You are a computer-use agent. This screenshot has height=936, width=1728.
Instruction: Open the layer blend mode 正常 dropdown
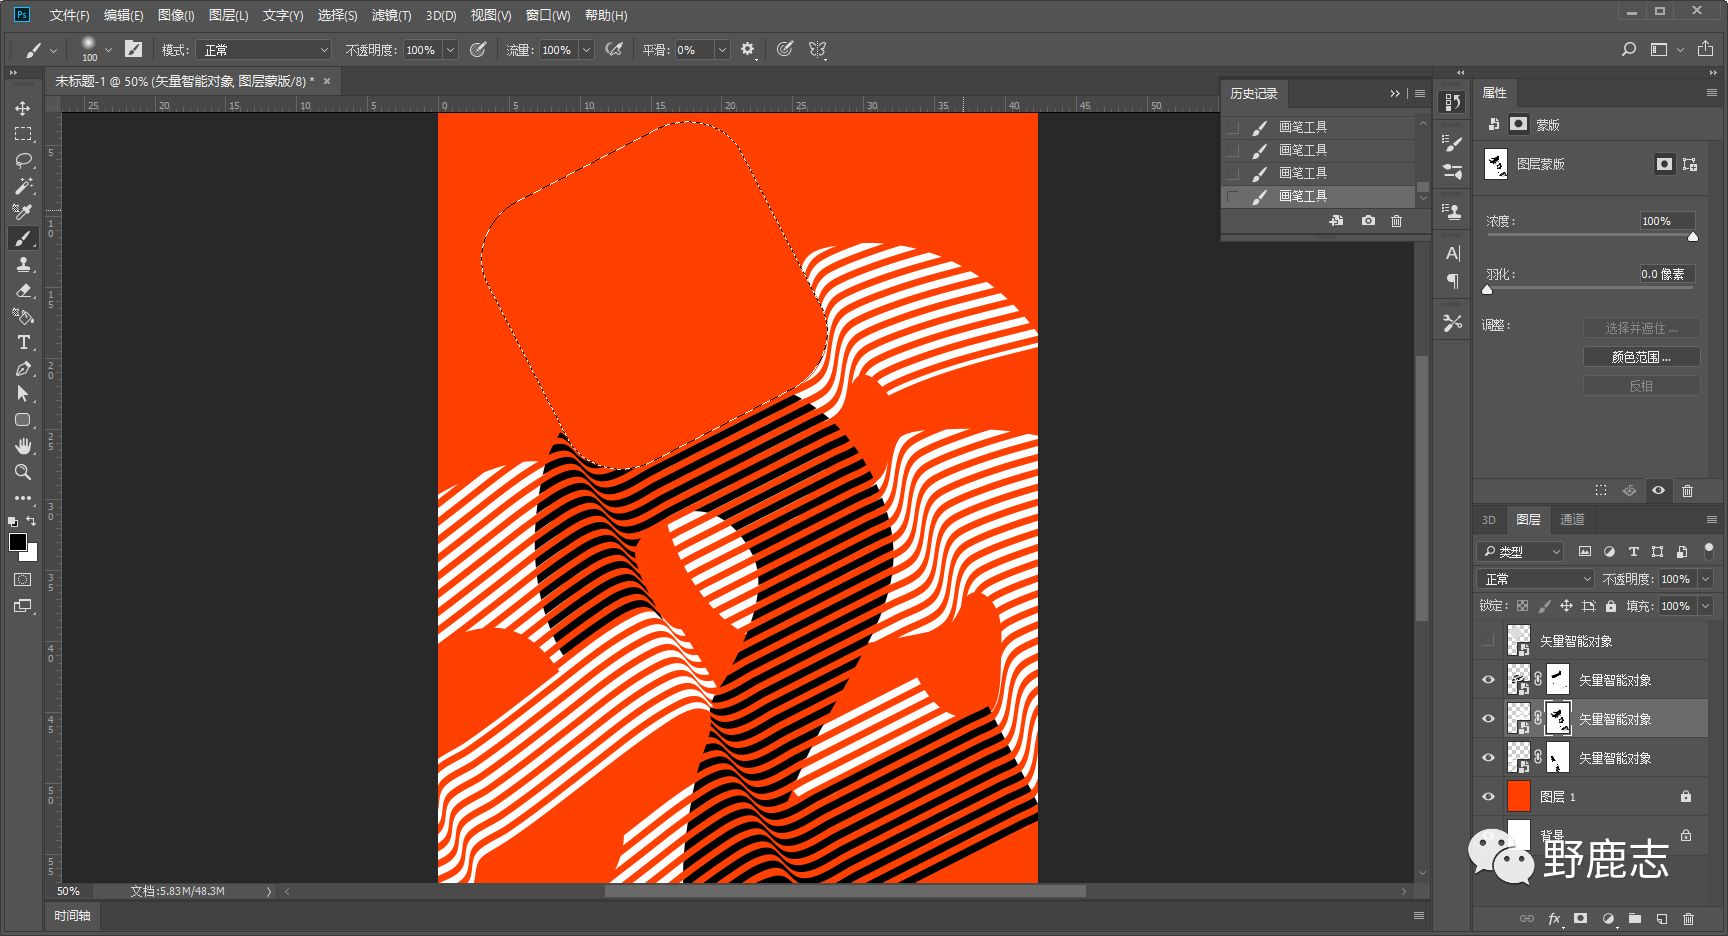pos(1535,579)
